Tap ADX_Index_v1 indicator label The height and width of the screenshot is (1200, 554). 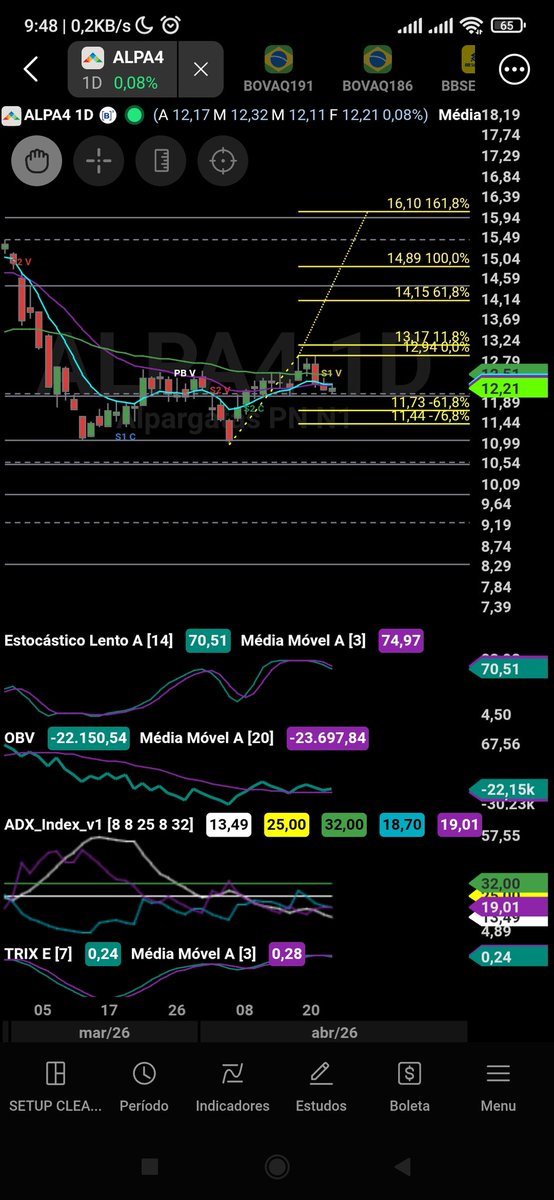(100, 824)
